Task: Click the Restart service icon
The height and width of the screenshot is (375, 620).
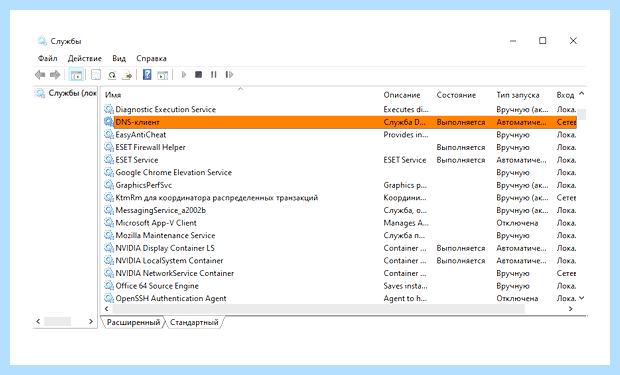Action: click(229, 74)
